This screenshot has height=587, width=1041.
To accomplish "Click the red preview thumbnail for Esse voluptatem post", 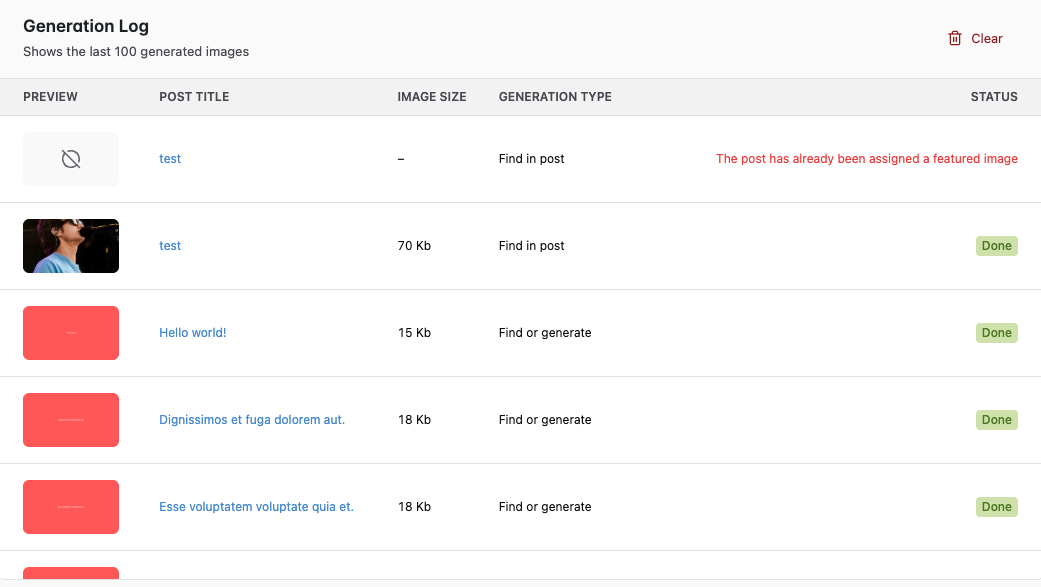I will click(x=71, y=507).
